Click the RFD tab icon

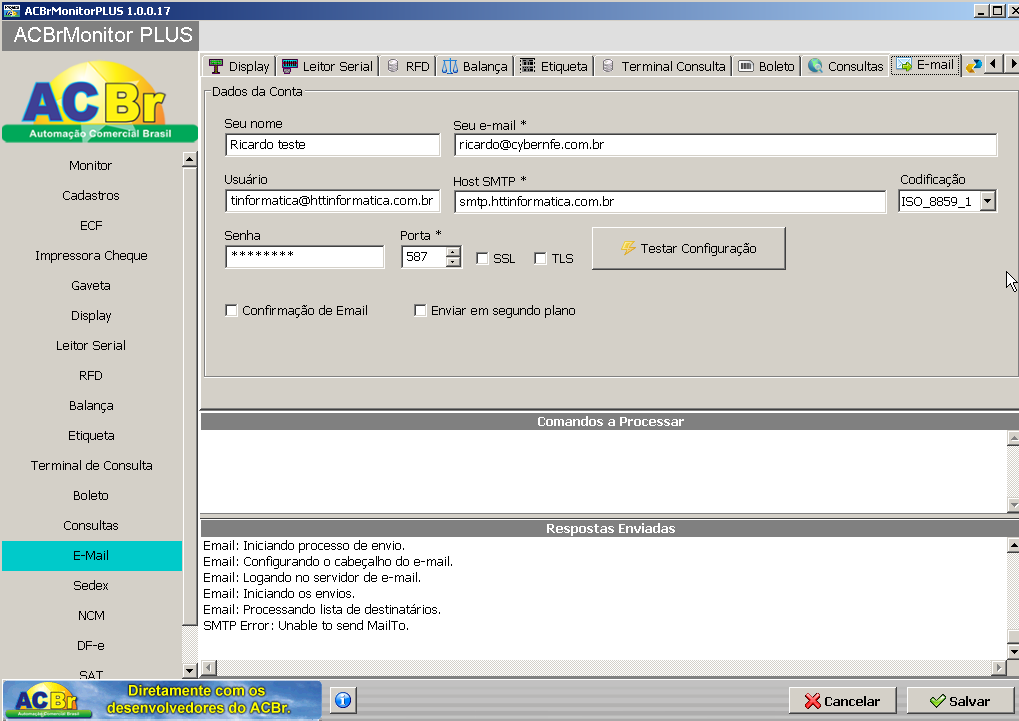pos(393,66)
